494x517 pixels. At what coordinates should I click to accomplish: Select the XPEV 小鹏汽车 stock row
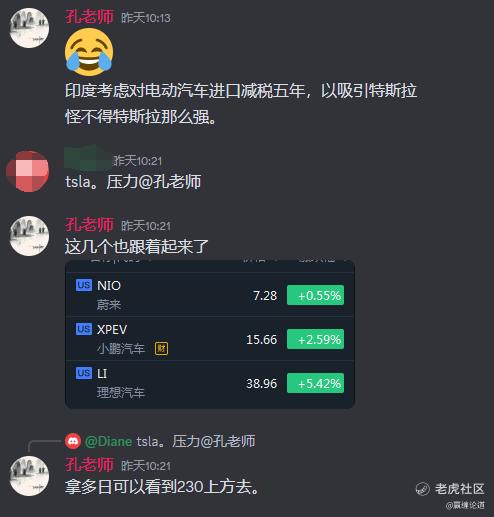(x=210, y=339)
